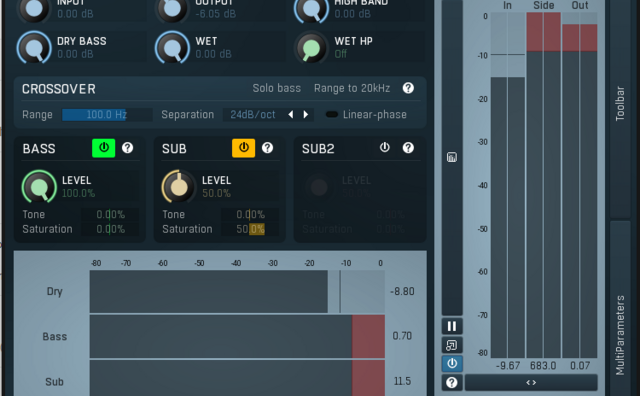The image size is (640, 396).
Task: Click the meter settings icon above pause
Action: [452, 157]
